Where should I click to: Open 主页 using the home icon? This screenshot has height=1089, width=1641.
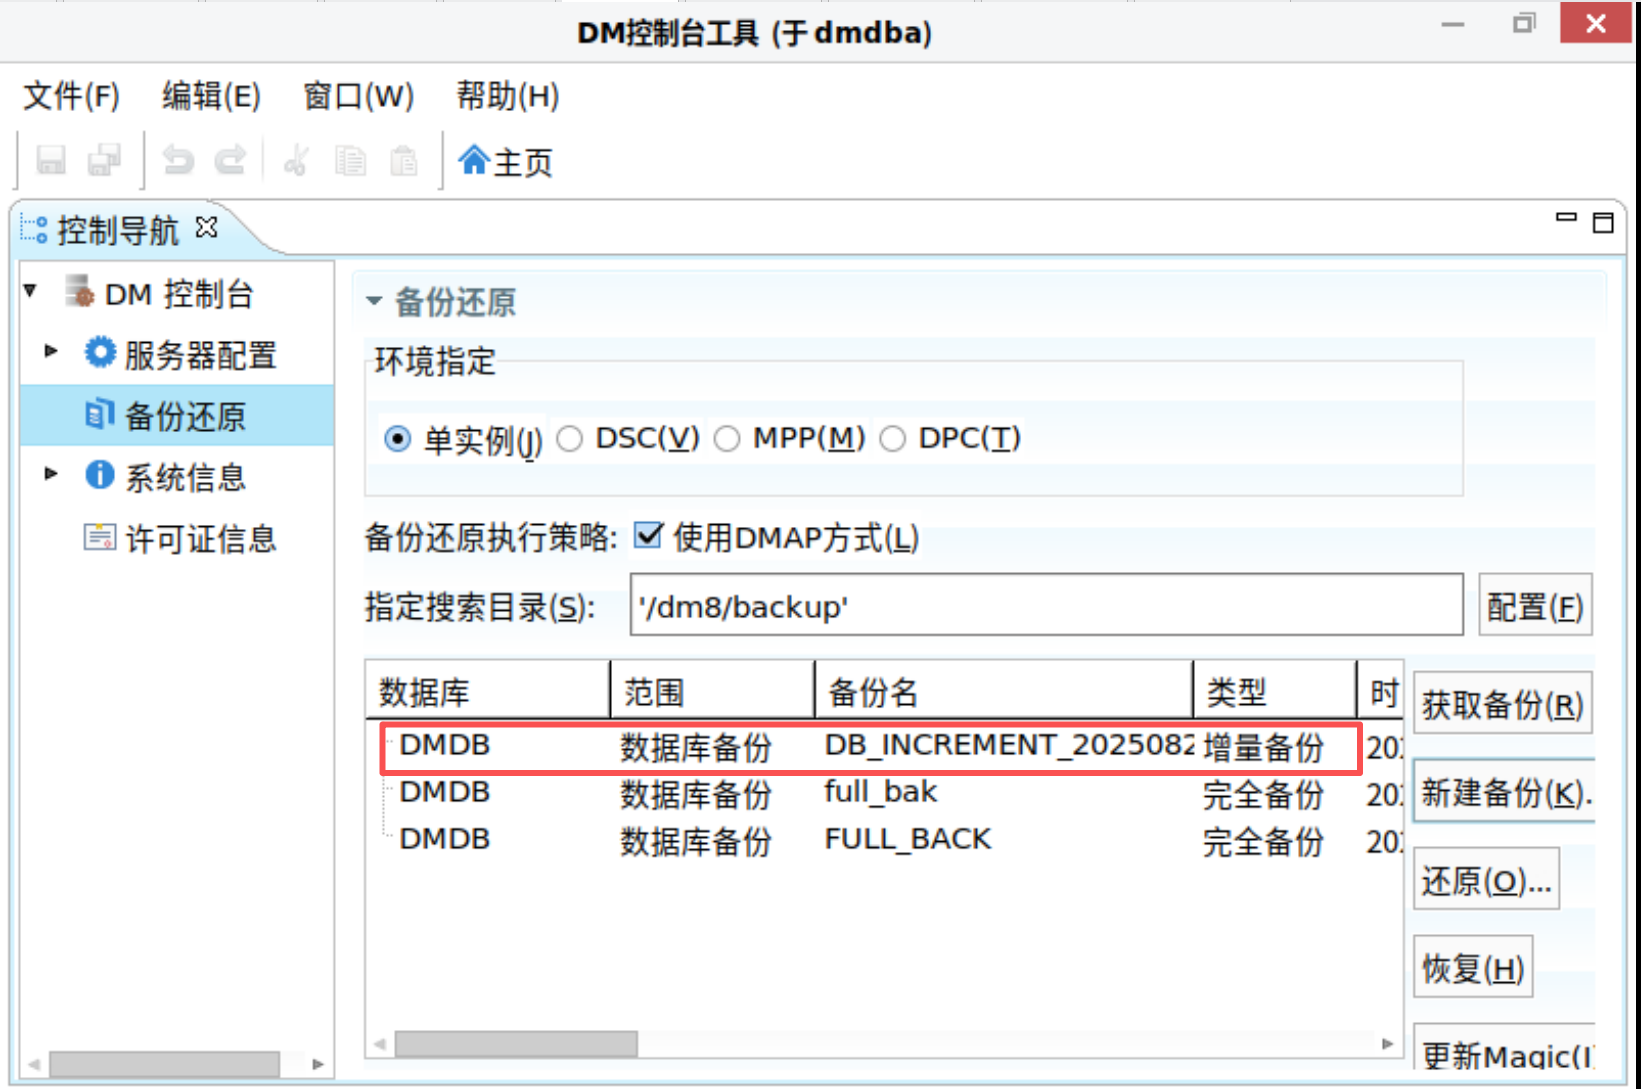click(505, 160)
